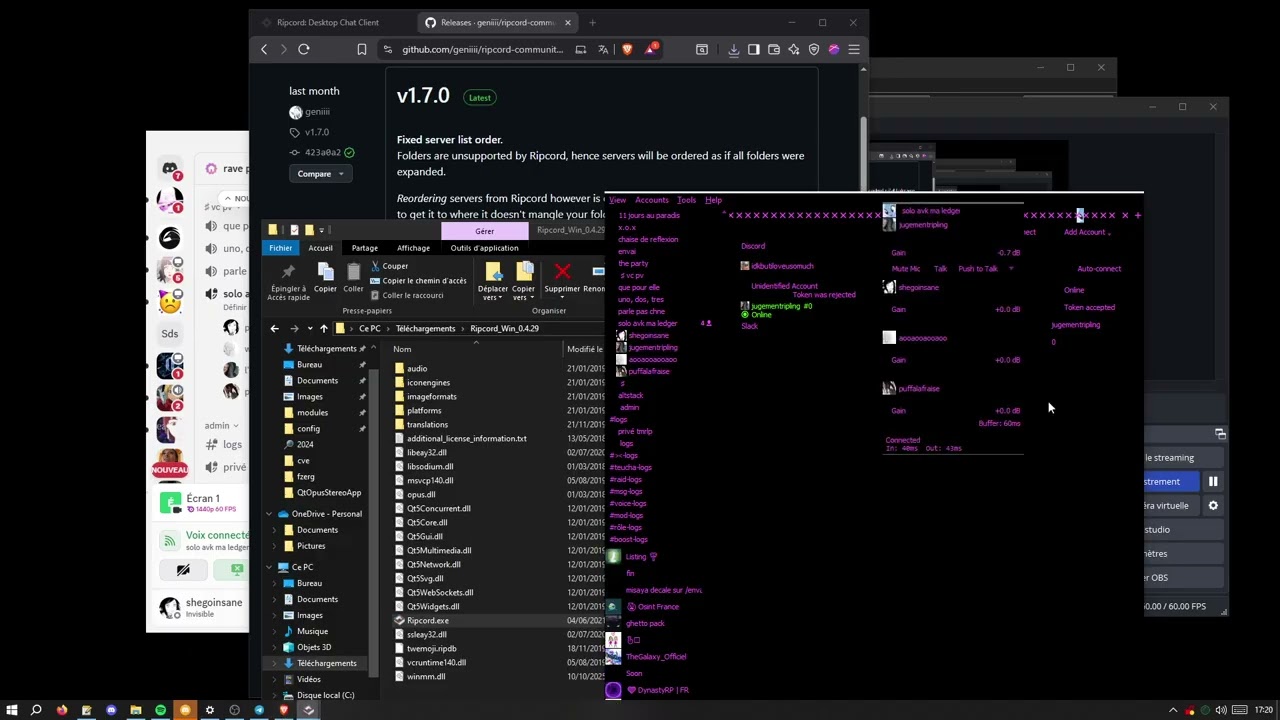This screenshot has width=1280, height=720.
Task: Click the browser address bar URL
Action: coord(483,49)
